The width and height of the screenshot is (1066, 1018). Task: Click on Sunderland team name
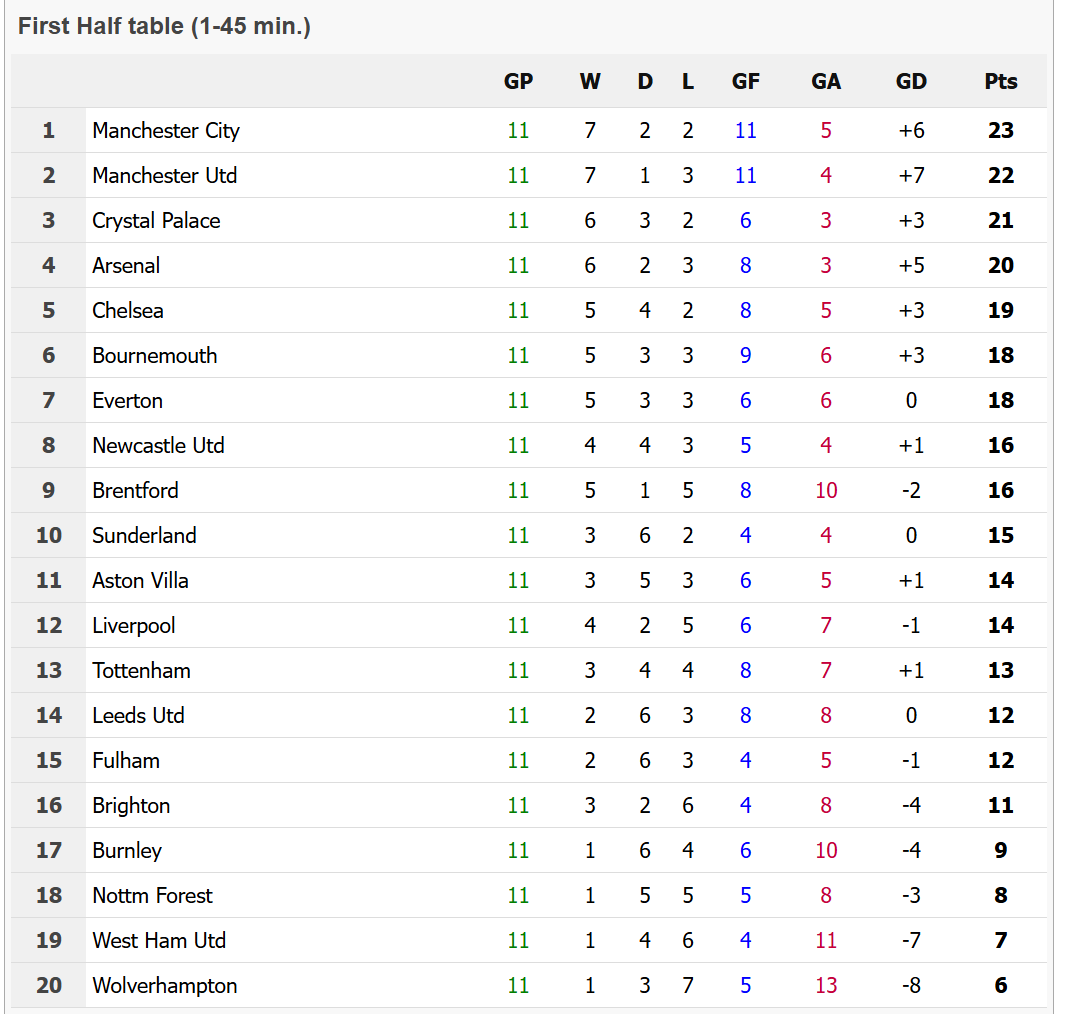(144, 535)
